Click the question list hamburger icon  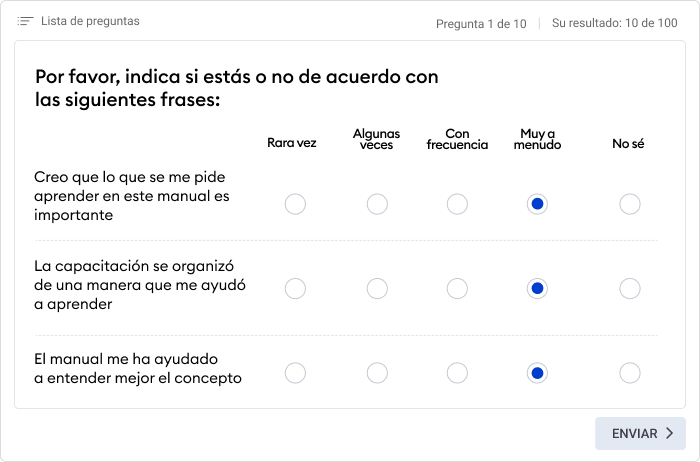coord(26,21)
